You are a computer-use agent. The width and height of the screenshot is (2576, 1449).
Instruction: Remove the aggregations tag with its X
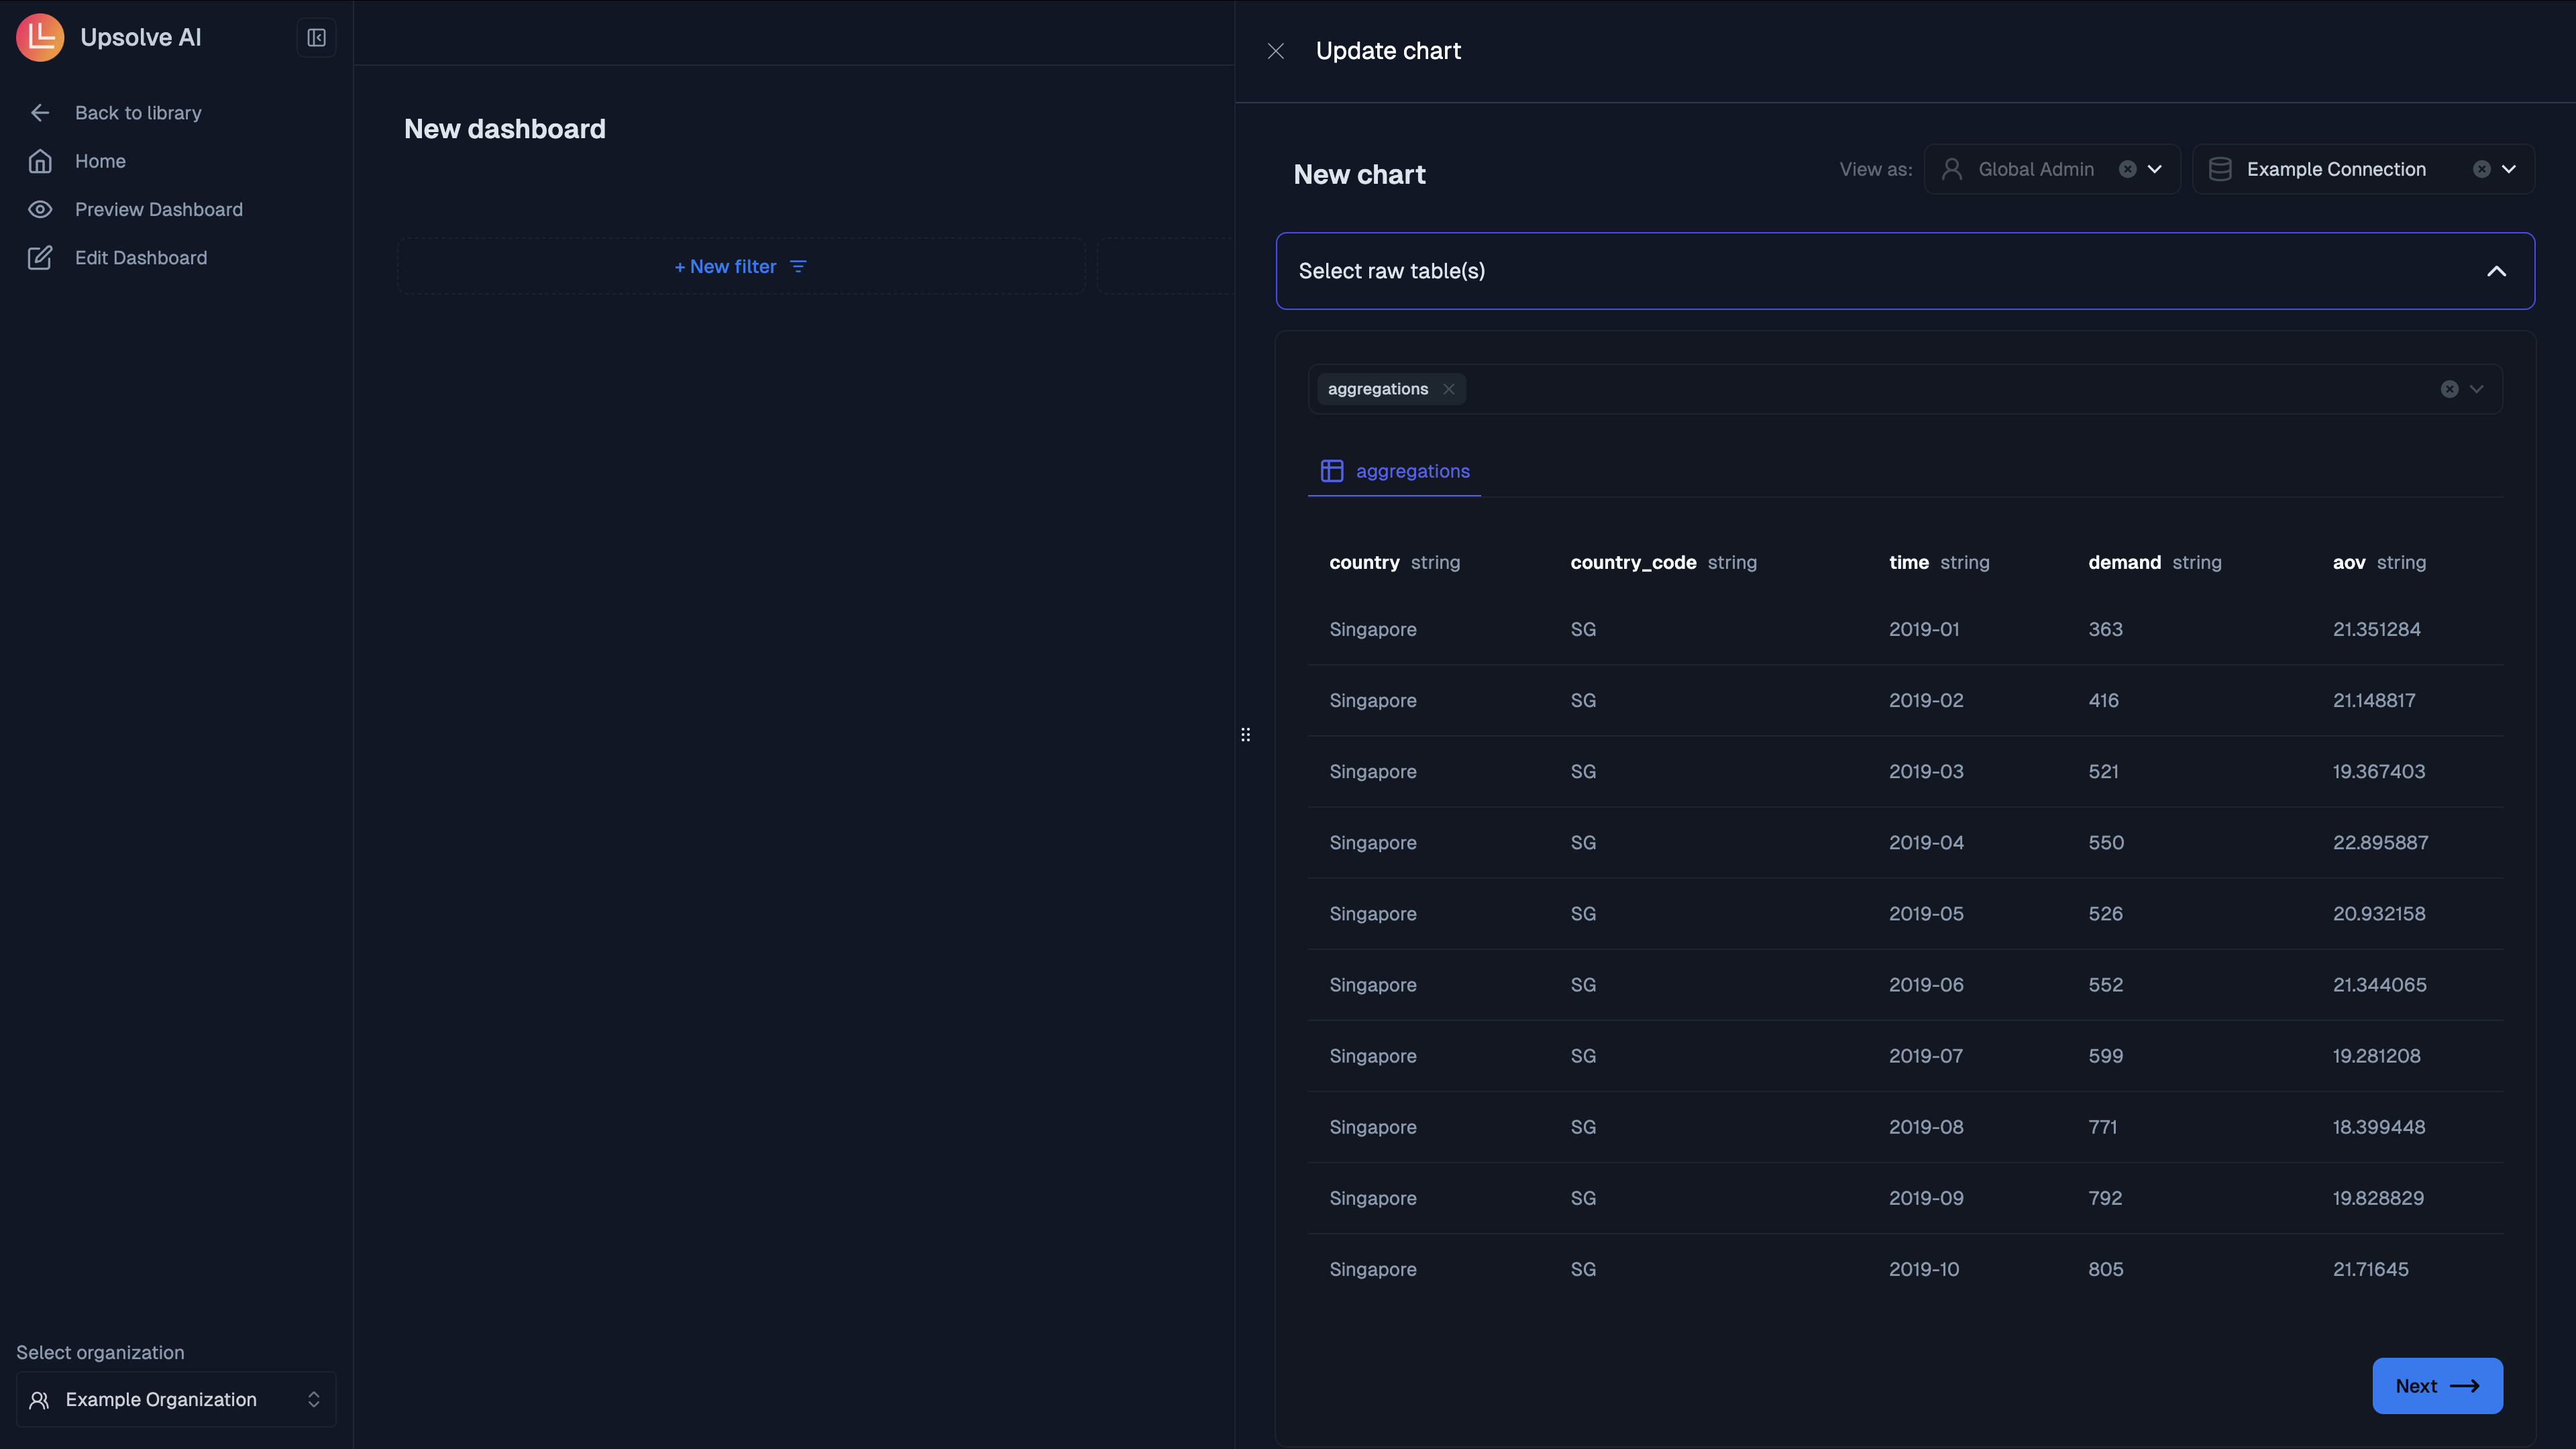click(x=1449, y=389)
